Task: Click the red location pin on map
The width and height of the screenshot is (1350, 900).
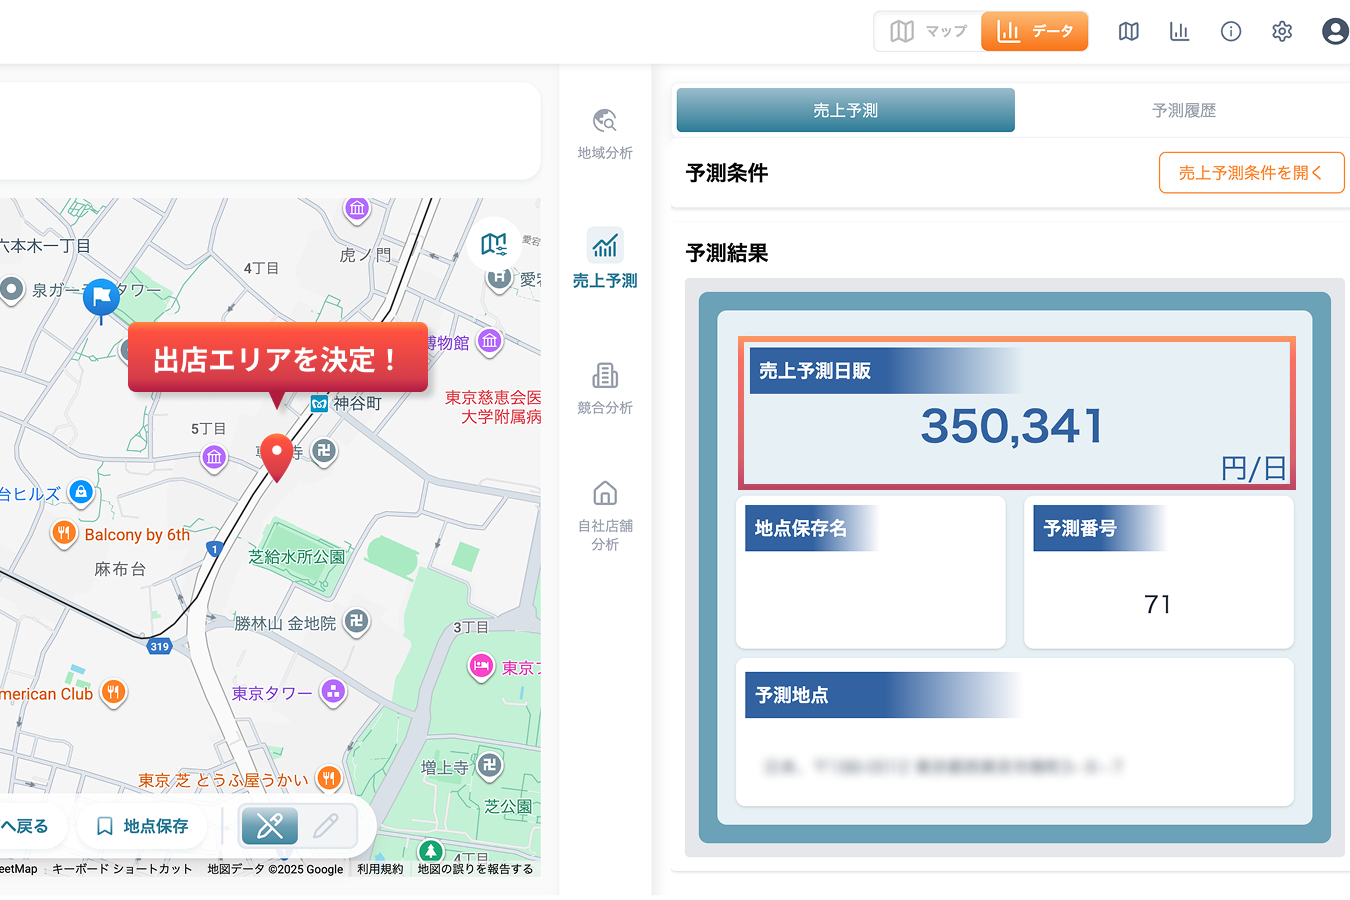Action: pos(277,457)
